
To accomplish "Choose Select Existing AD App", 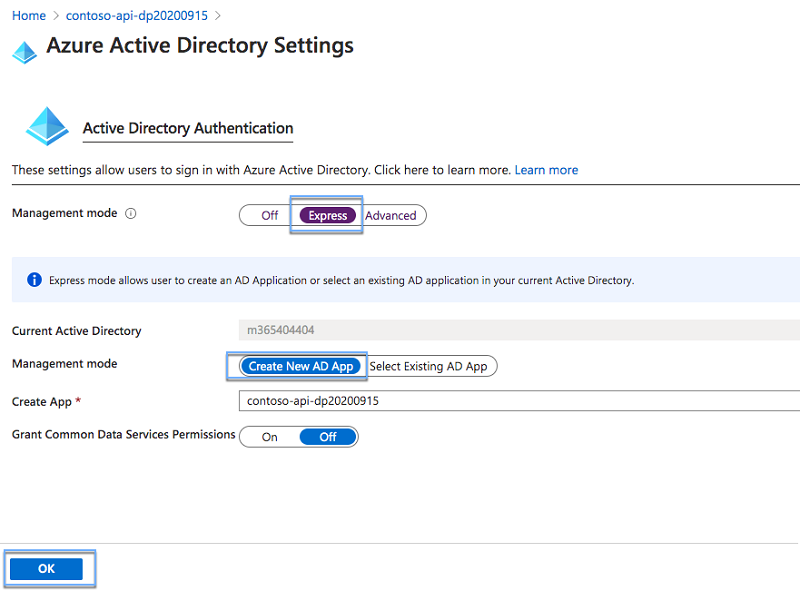I will click(432, 366).
